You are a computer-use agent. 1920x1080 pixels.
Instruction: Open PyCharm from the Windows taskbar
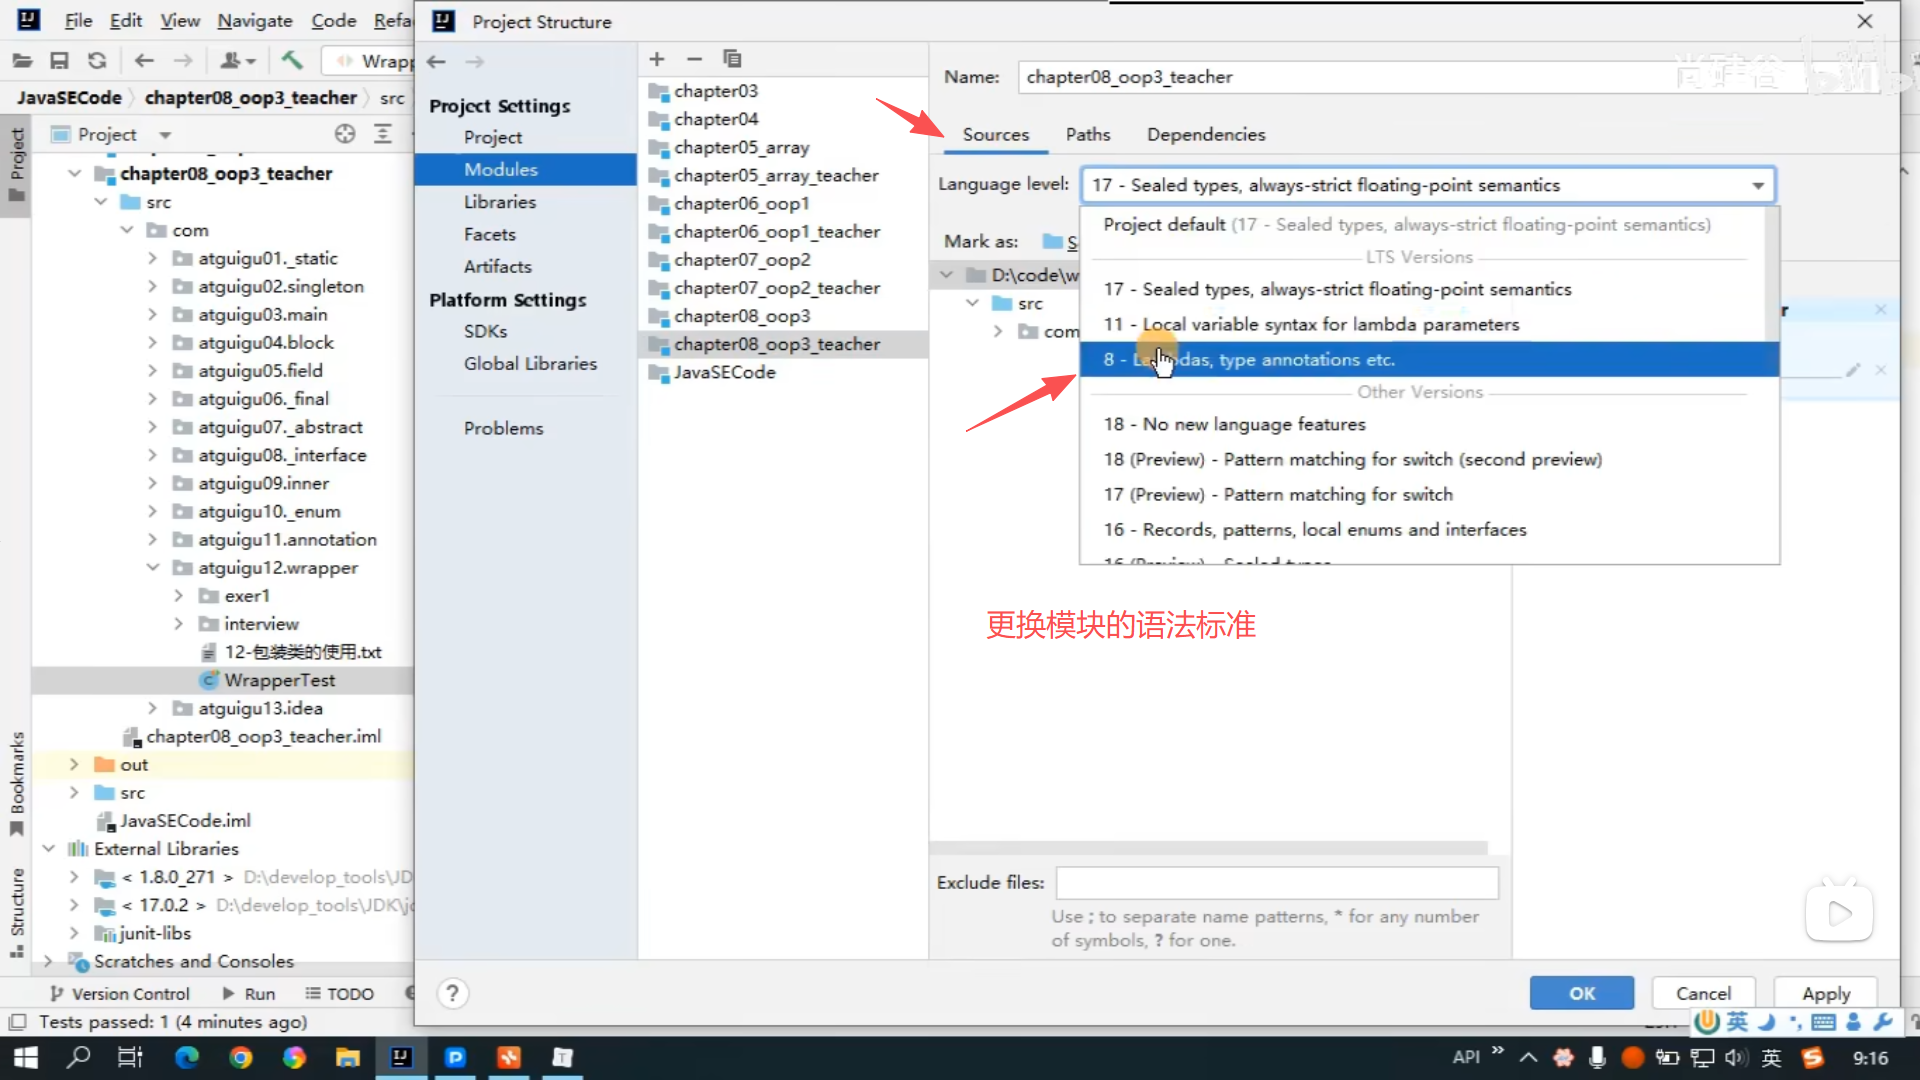coord(455,1057)
